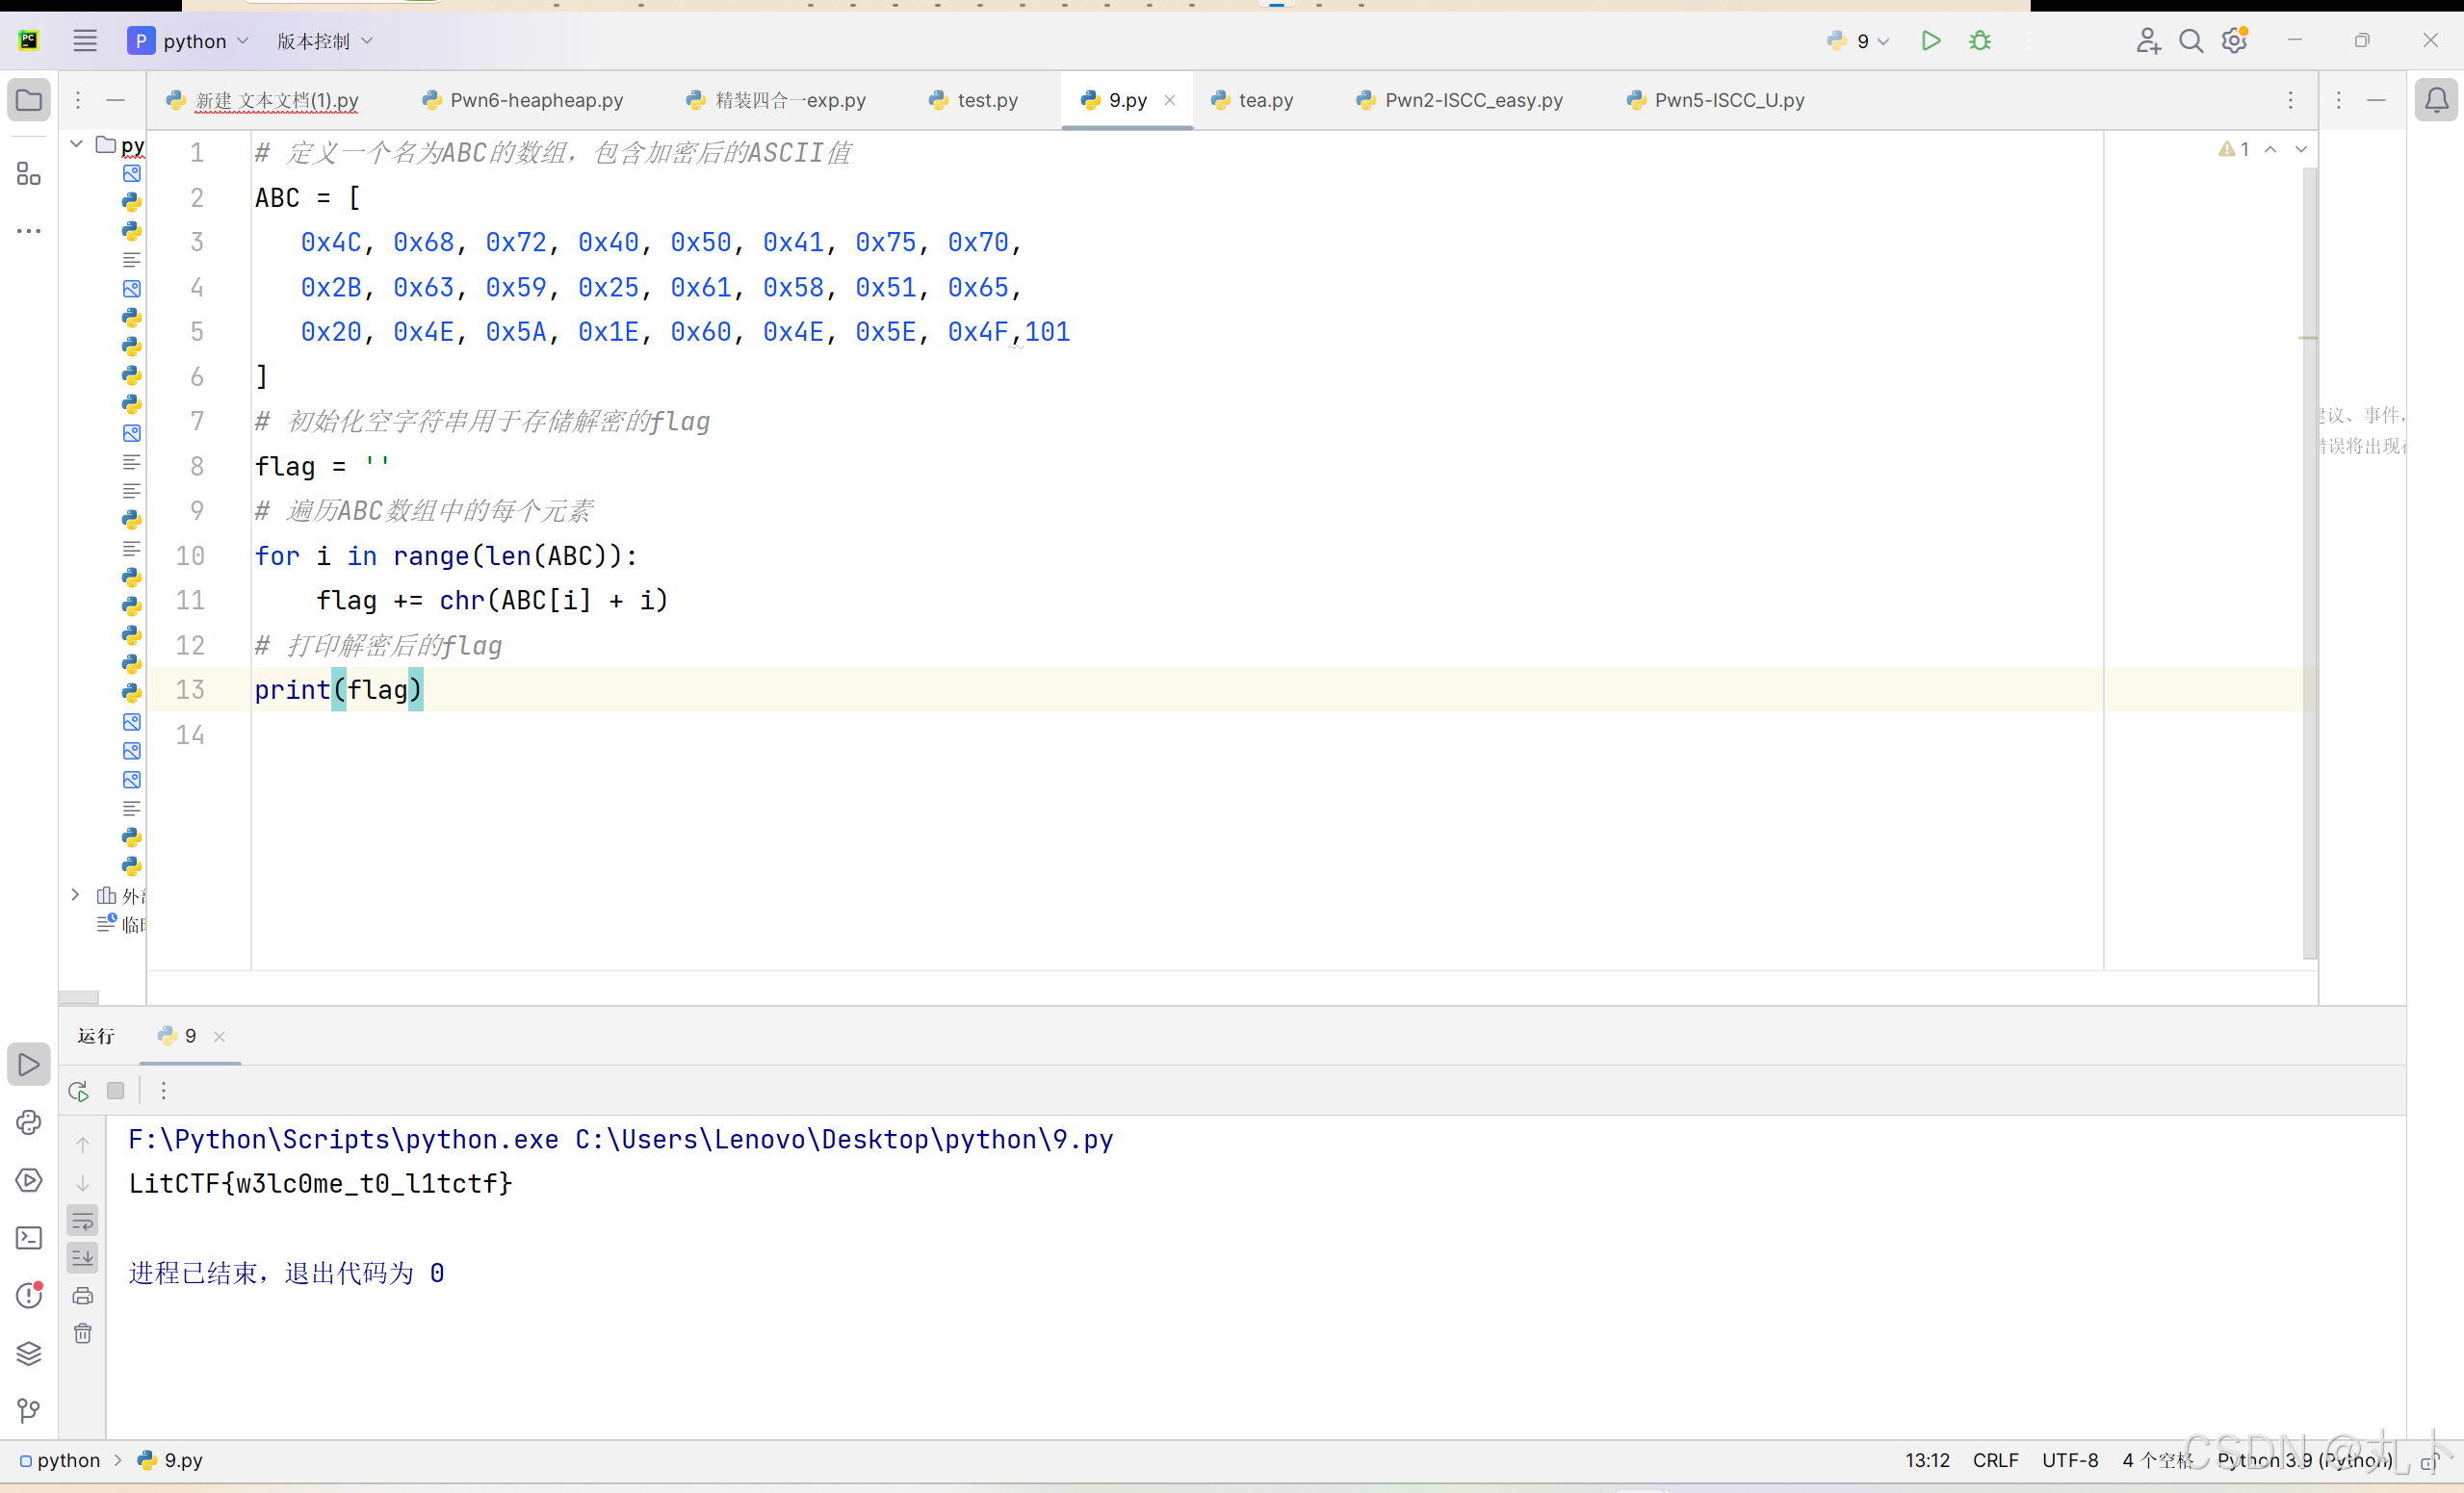Open Search Everywhere magnifier
The width and height of the screenshot is (2464, 1493).
2190,41
